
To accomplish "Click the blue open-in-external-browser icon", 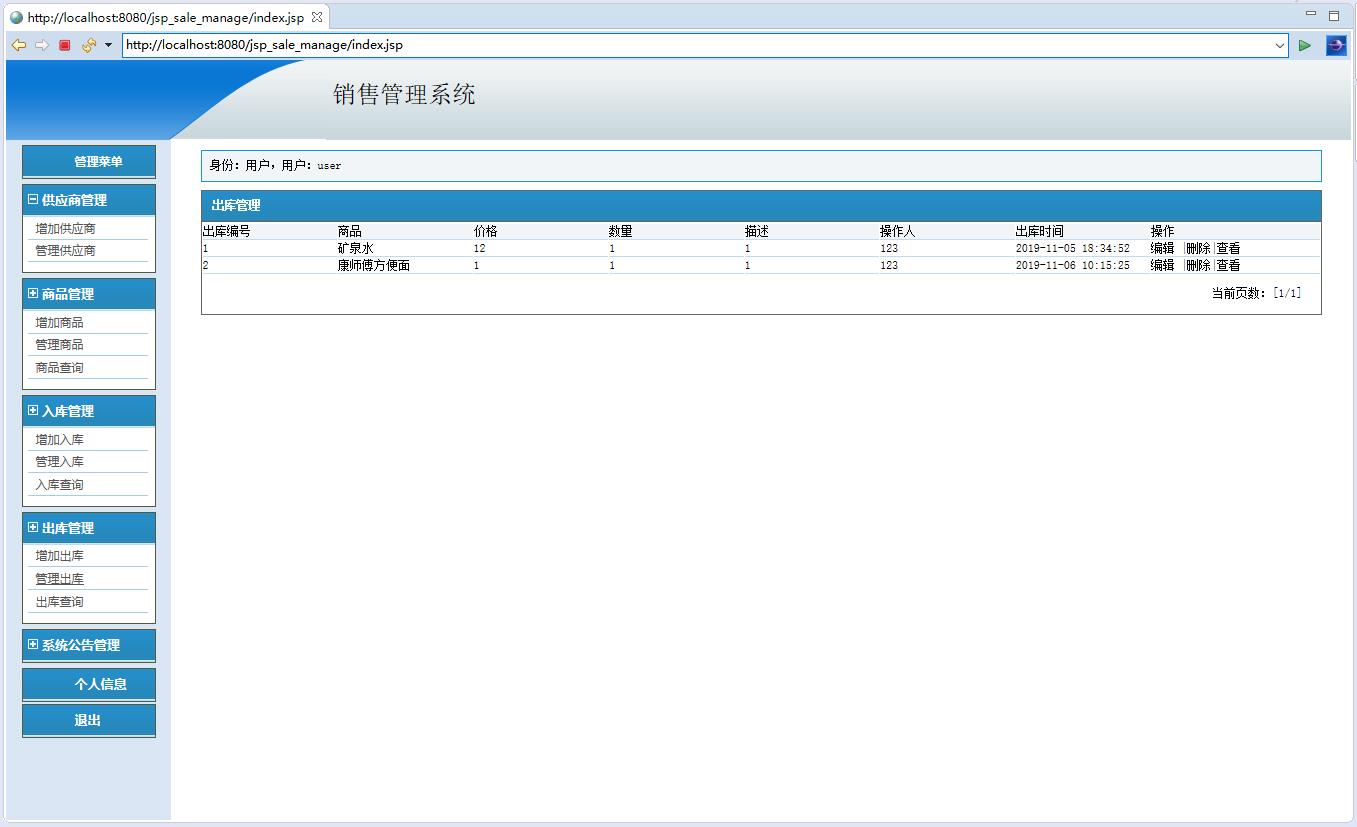I will click(x=1335, y=45).
